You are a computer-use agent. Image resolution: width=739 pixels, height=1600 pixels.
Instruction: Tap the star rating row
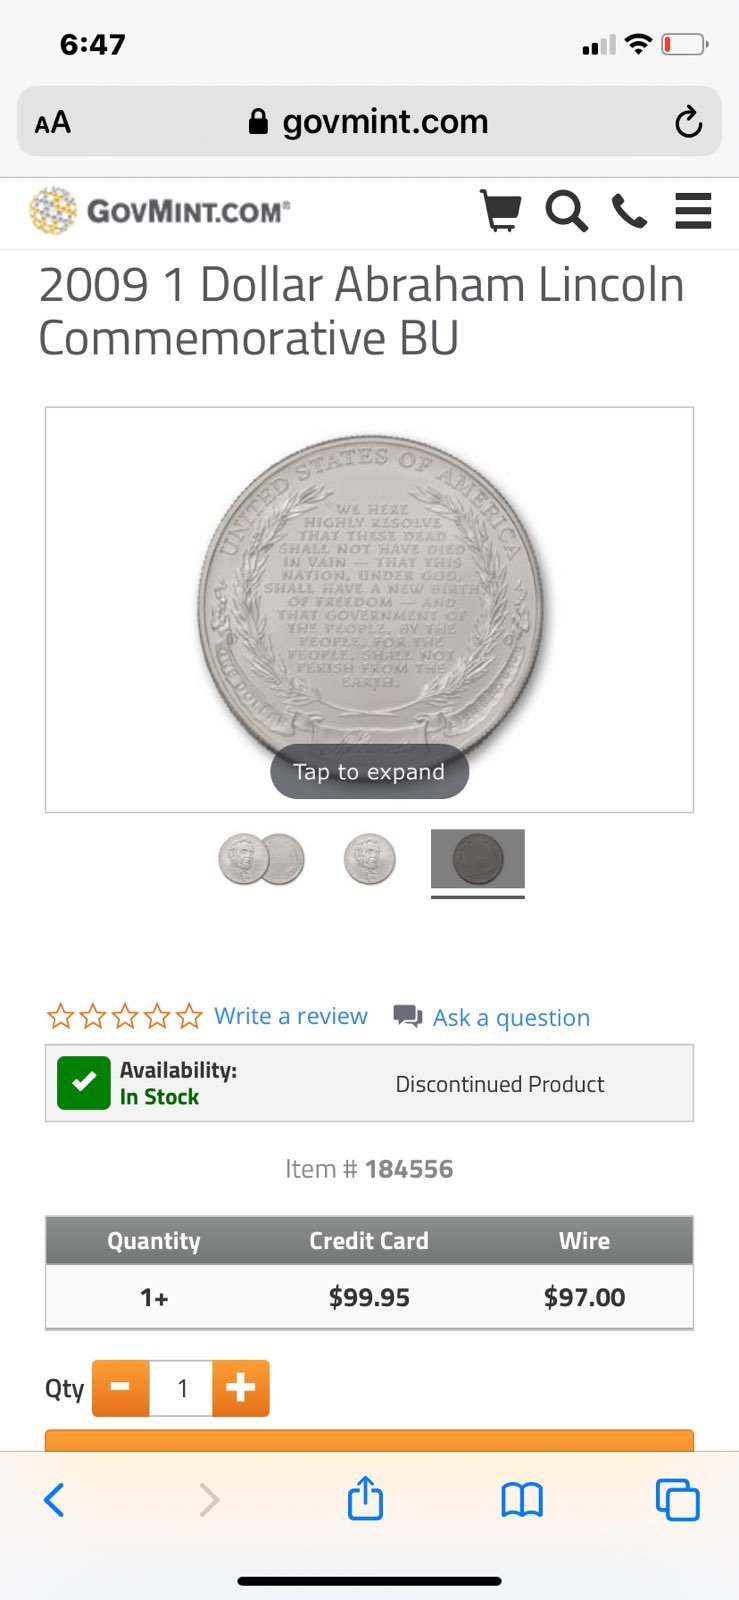125,1016
